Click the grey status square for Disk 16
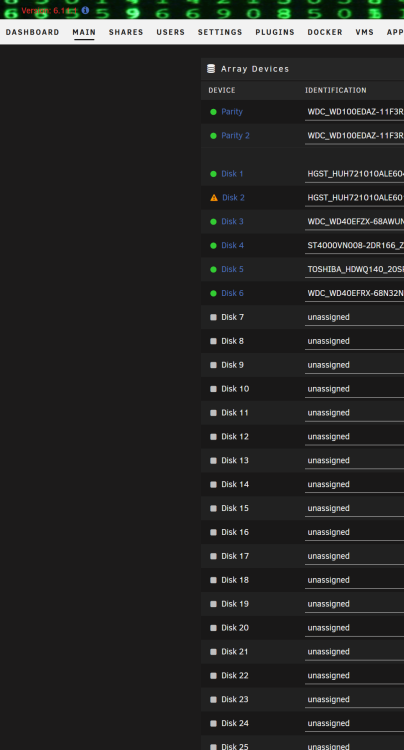The image size is (404, 750). (213, 532)
